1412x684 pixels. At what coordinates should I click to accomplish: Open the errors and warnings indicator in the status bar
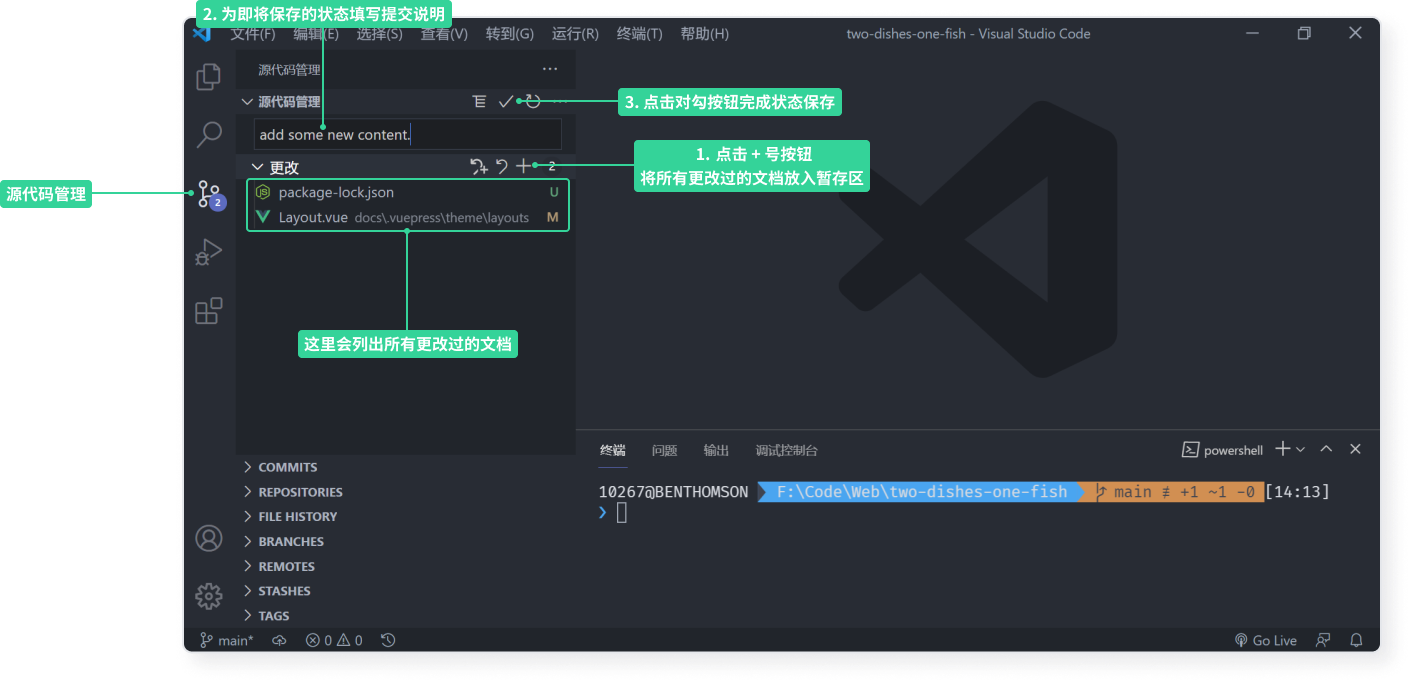[334, 640]
